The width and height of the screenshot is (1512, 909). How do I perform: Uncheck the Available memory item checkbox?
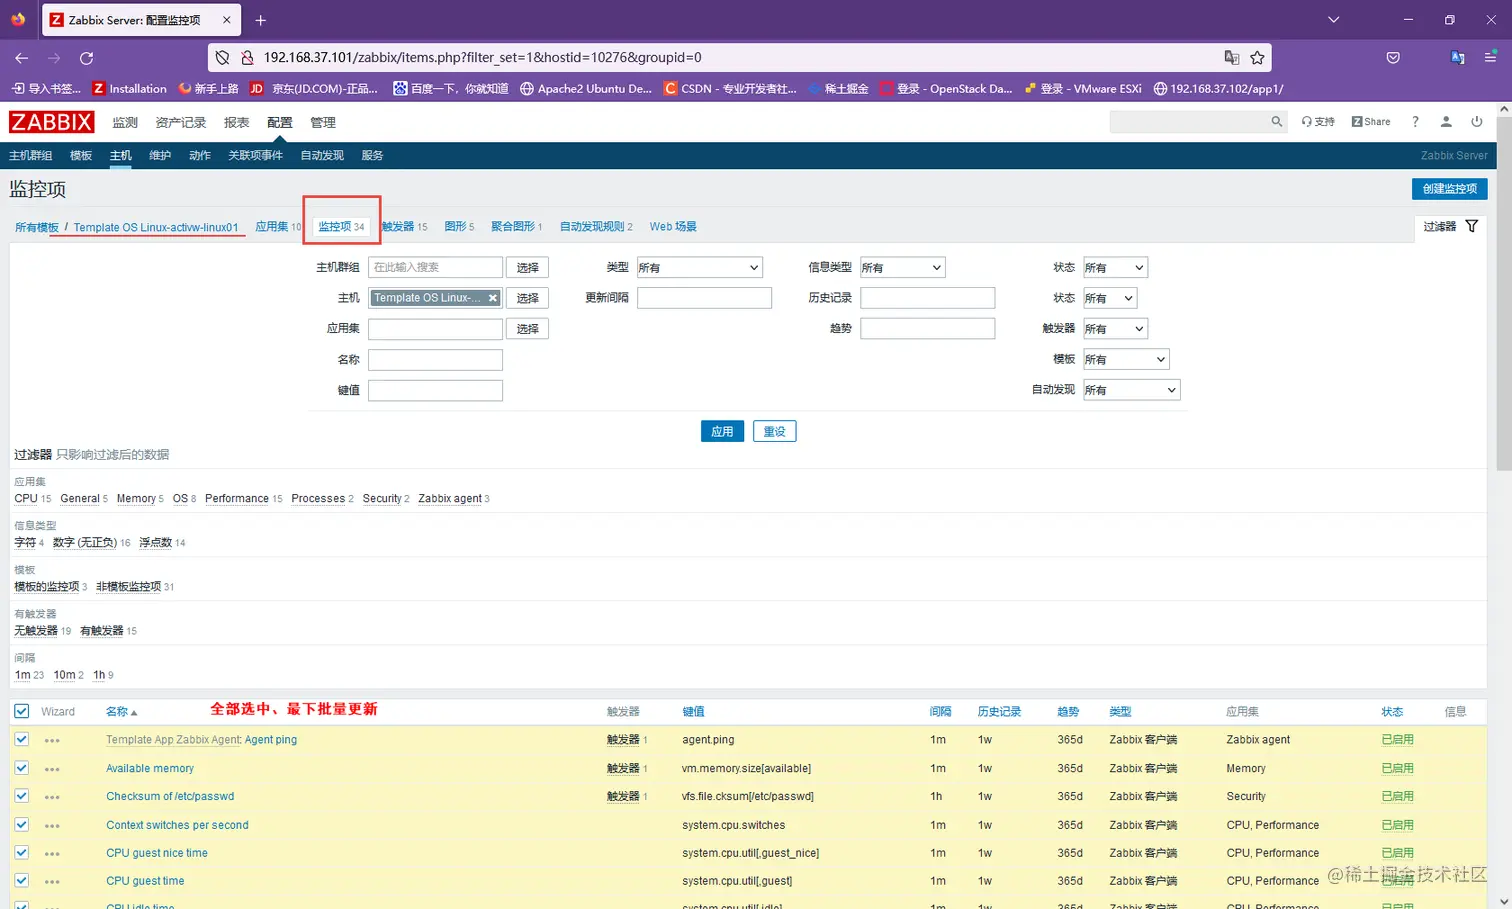[22, 768]
